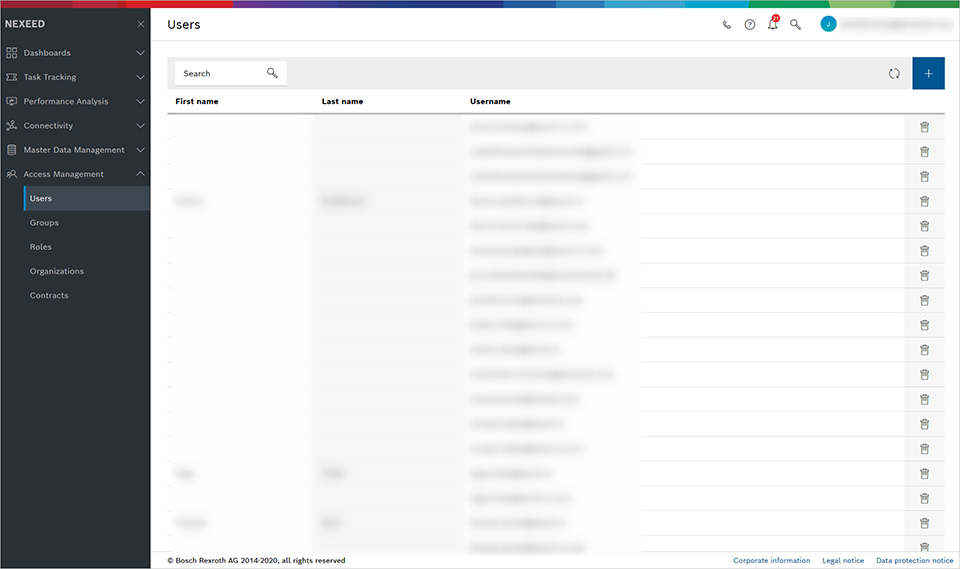Open the help question mark icon
The image size is (960, 569).
coord(749,24)
